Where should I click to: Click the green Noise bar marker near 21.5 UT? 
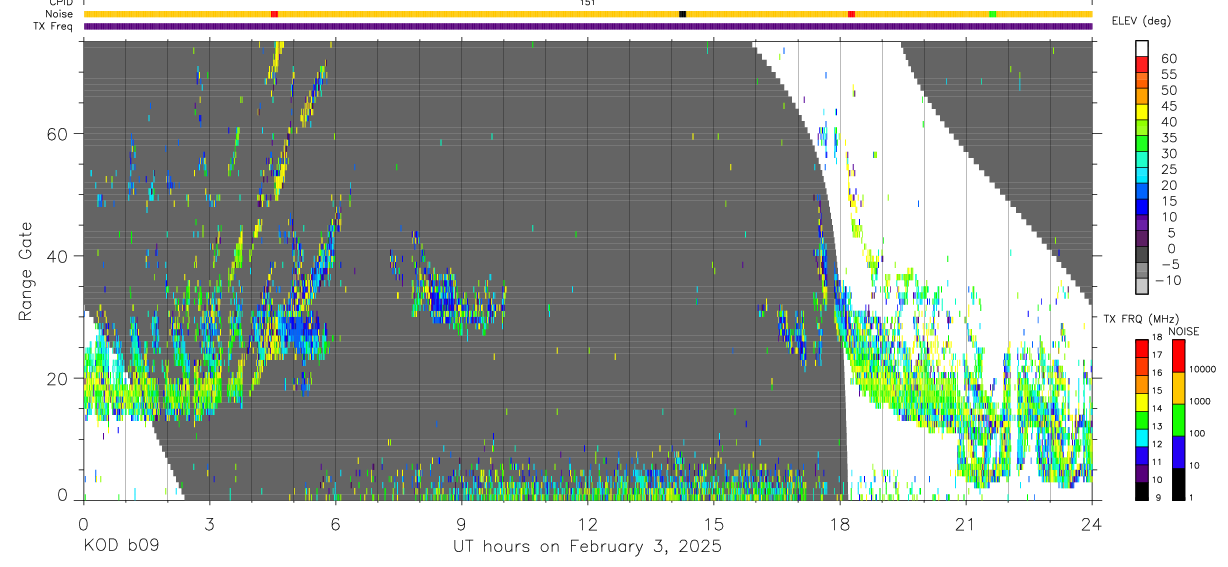(x=992, y=14)
